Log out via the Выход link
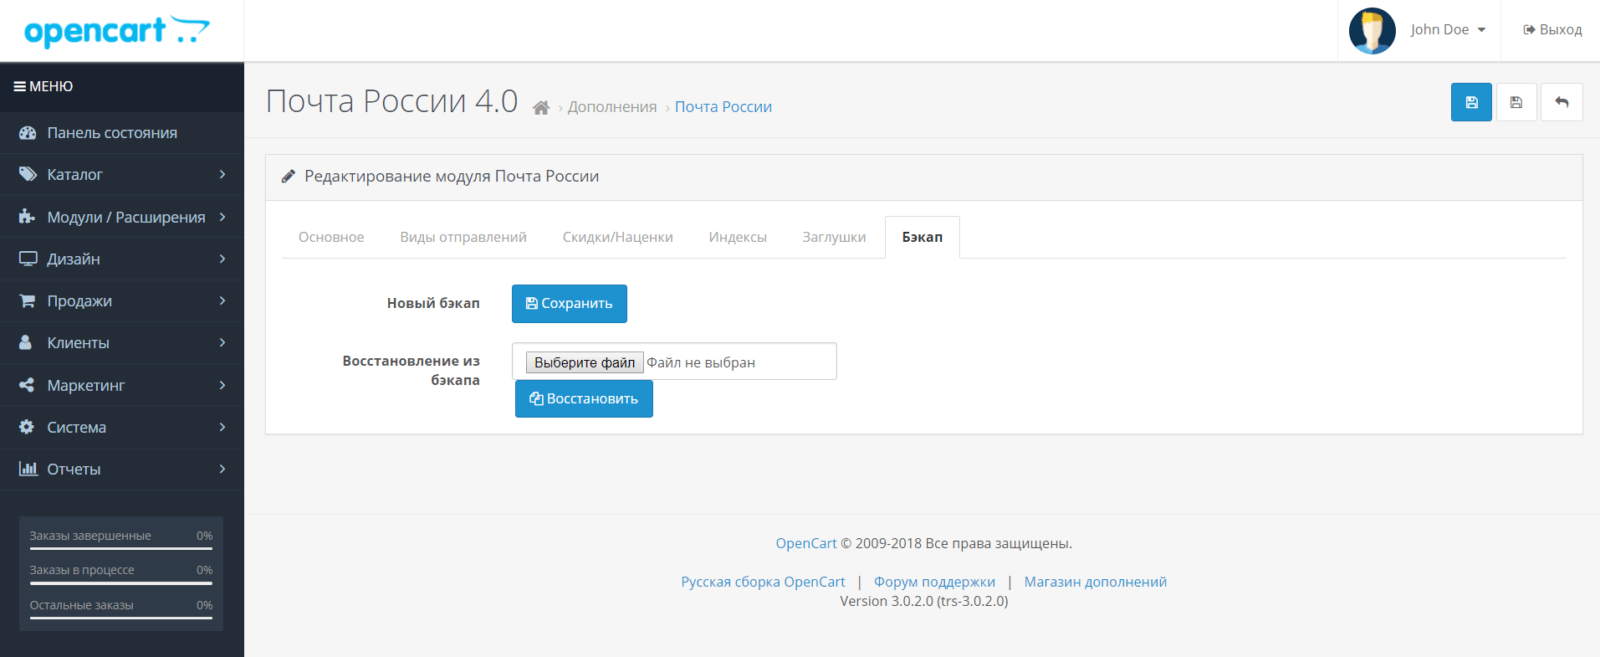This screenshot has height=657, width=1600. pos(1552,30)
